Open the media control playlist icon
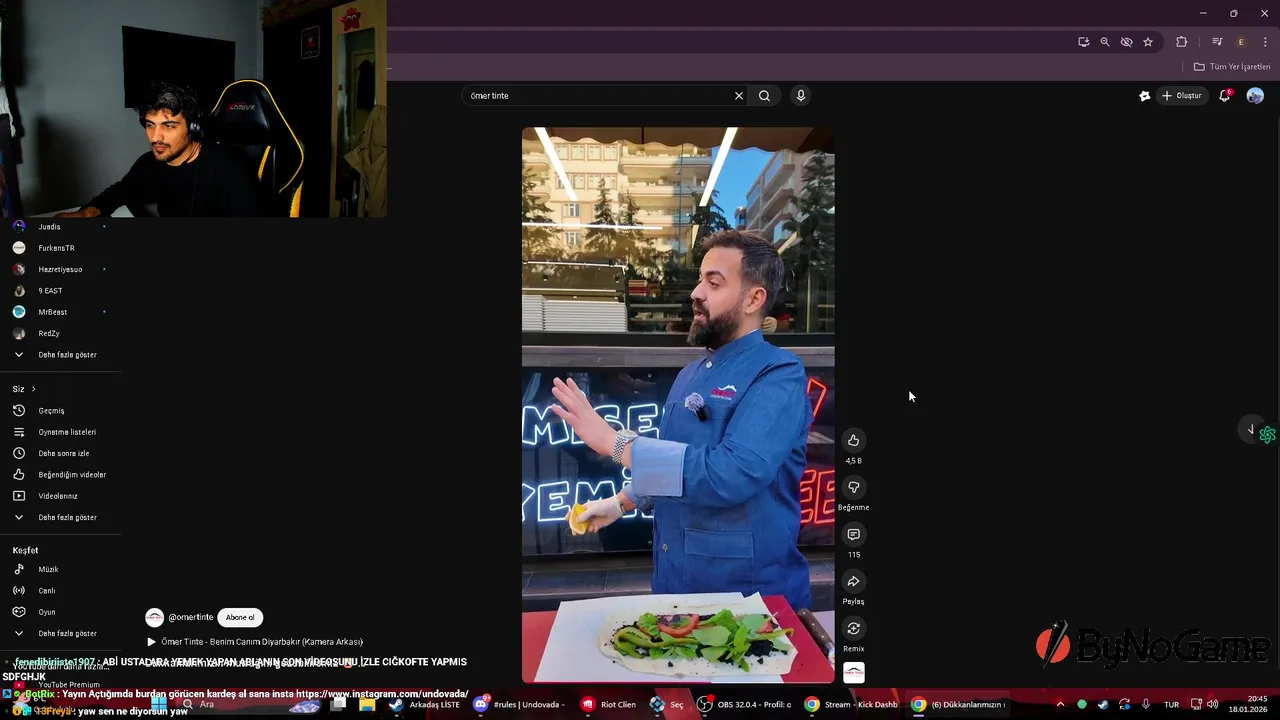Viewport: 1280px width, 720px height. click(x=1217, y=42)
